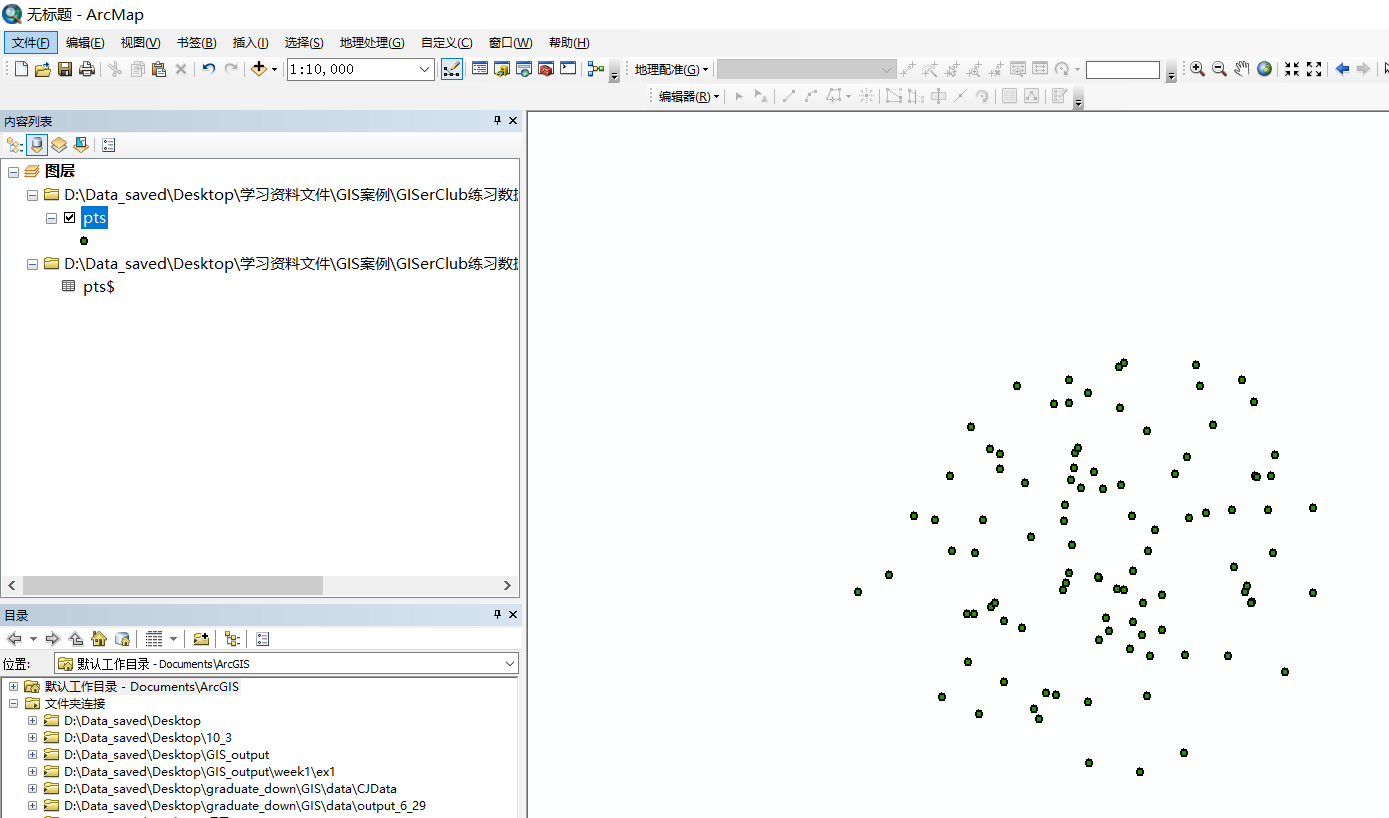
Task: Select the pts layer name
Action: 94,218
